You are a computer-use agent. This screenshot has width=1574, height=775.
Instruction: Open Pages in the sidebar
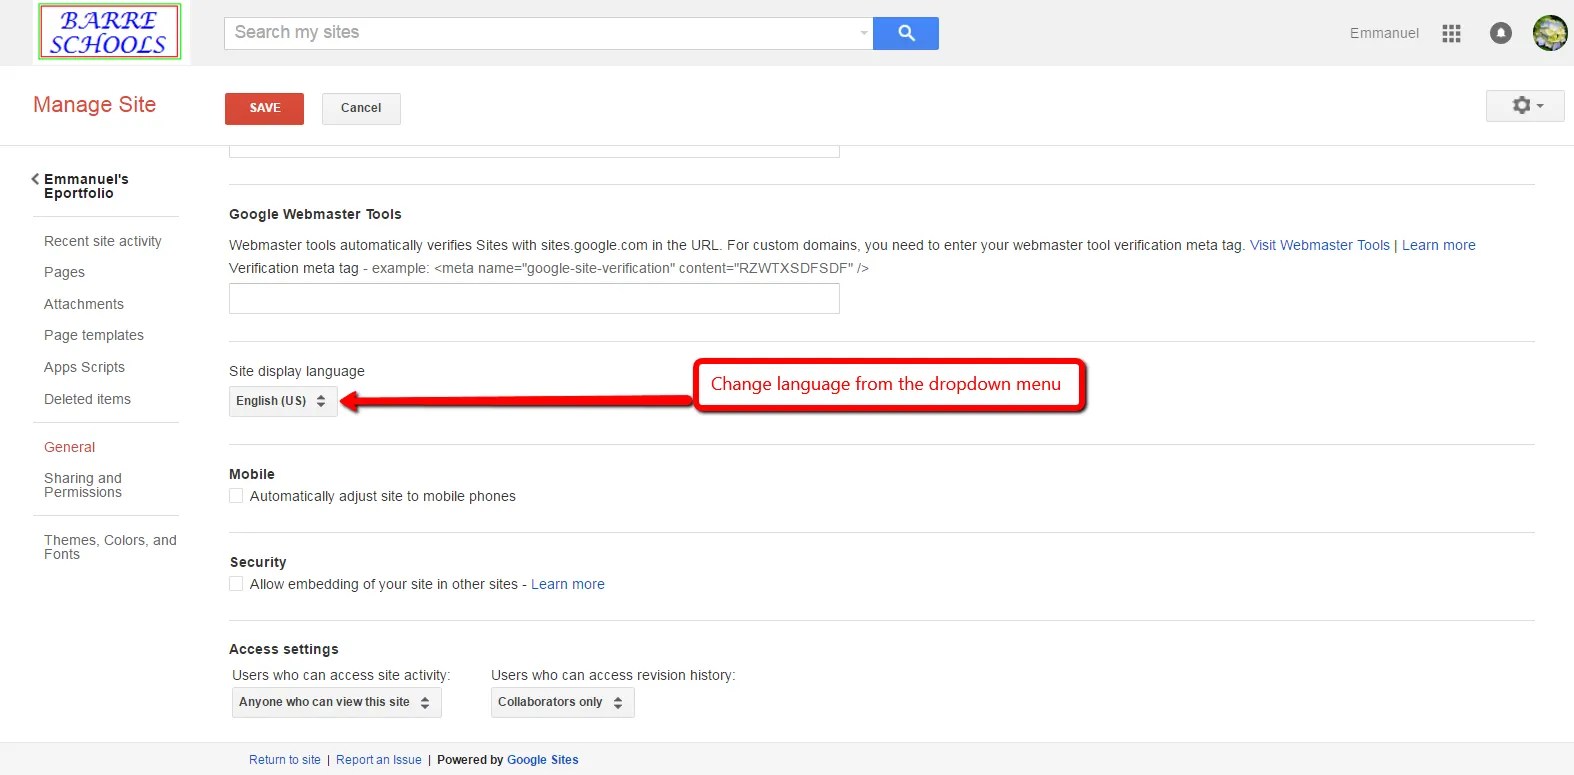(64, 272)
